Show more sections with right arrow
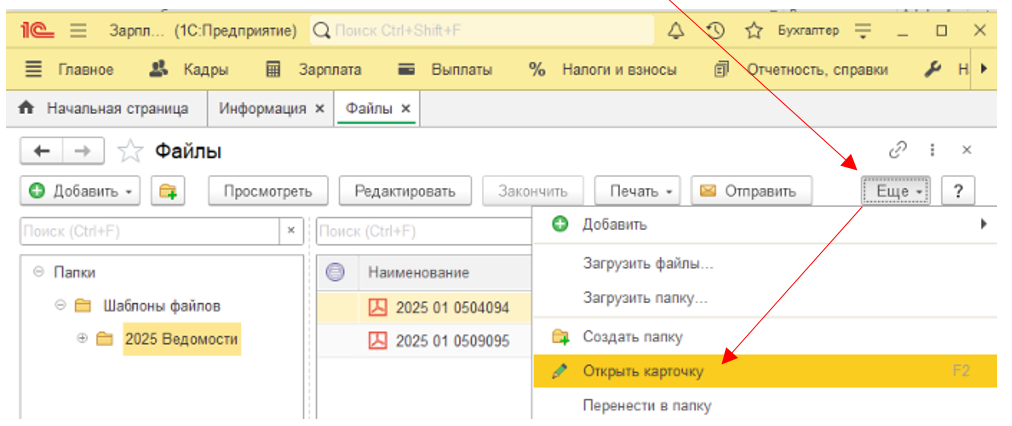 click(984, 68)
